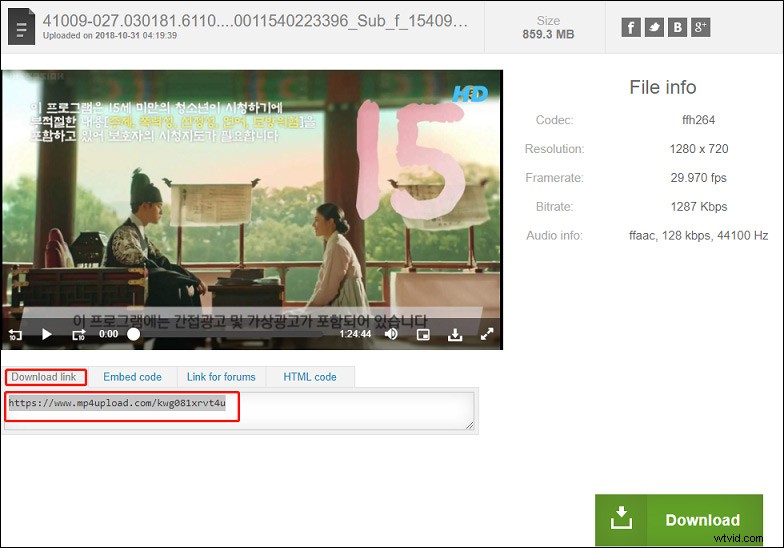Click the video filename title
The width and height of the screenshot is (784, 548).
pyautogui.click(x=255, y=20)
